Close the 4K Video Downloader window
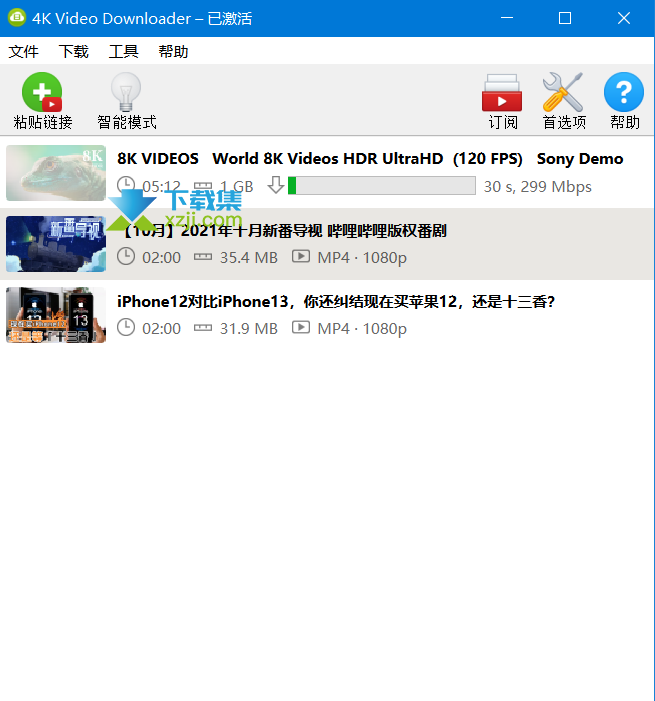This screenshot has width=655, height=701. (x=624, y=18)
